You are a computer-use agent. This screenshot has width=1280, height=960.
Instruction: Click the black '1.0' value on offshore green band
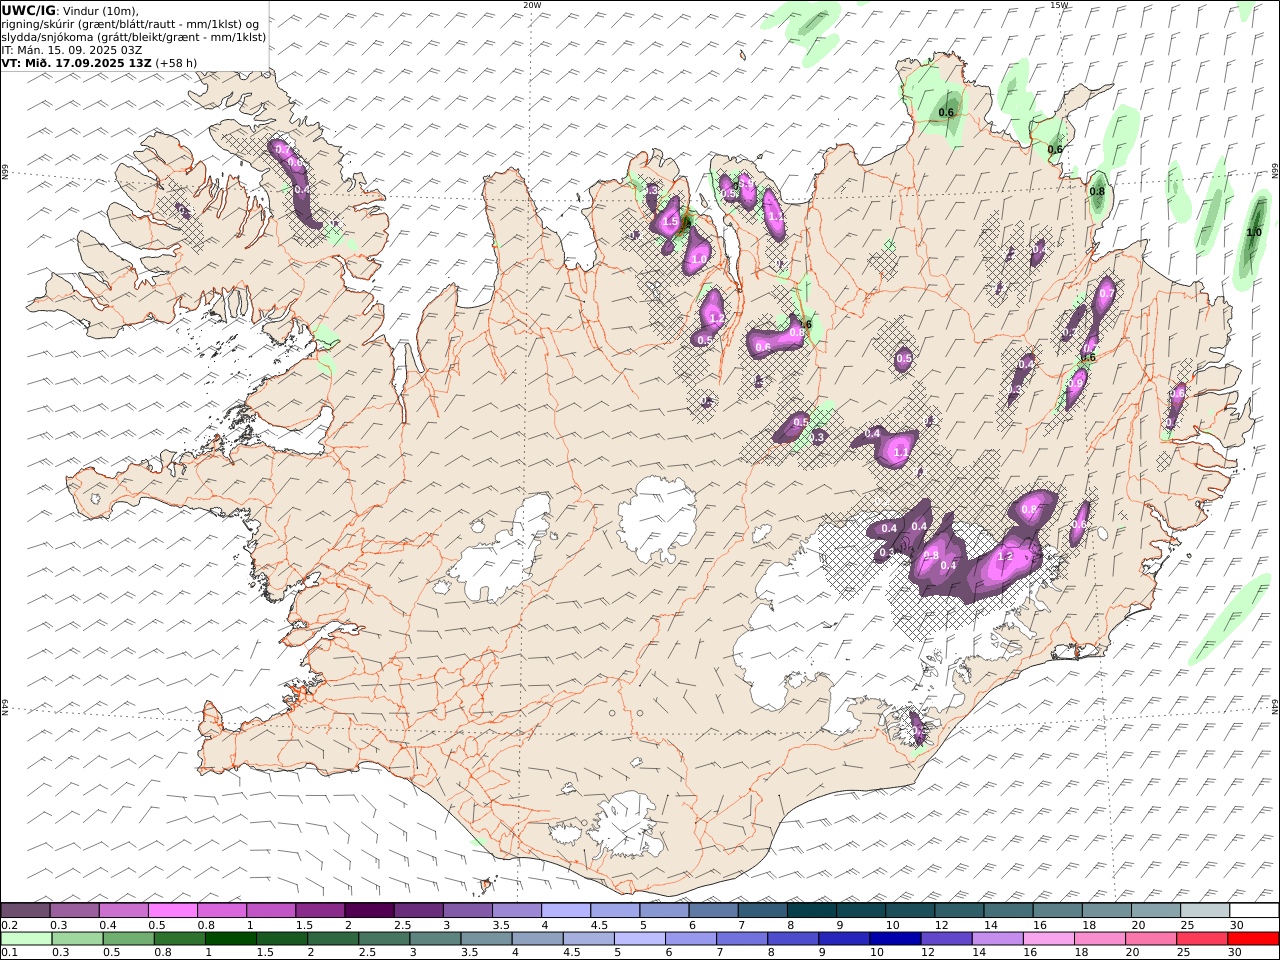(1254, 233)
